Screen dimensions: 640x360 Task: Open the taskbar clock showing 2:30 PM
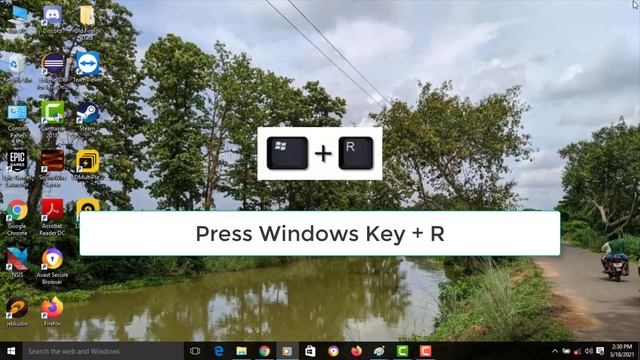click(x=622, y=351)
